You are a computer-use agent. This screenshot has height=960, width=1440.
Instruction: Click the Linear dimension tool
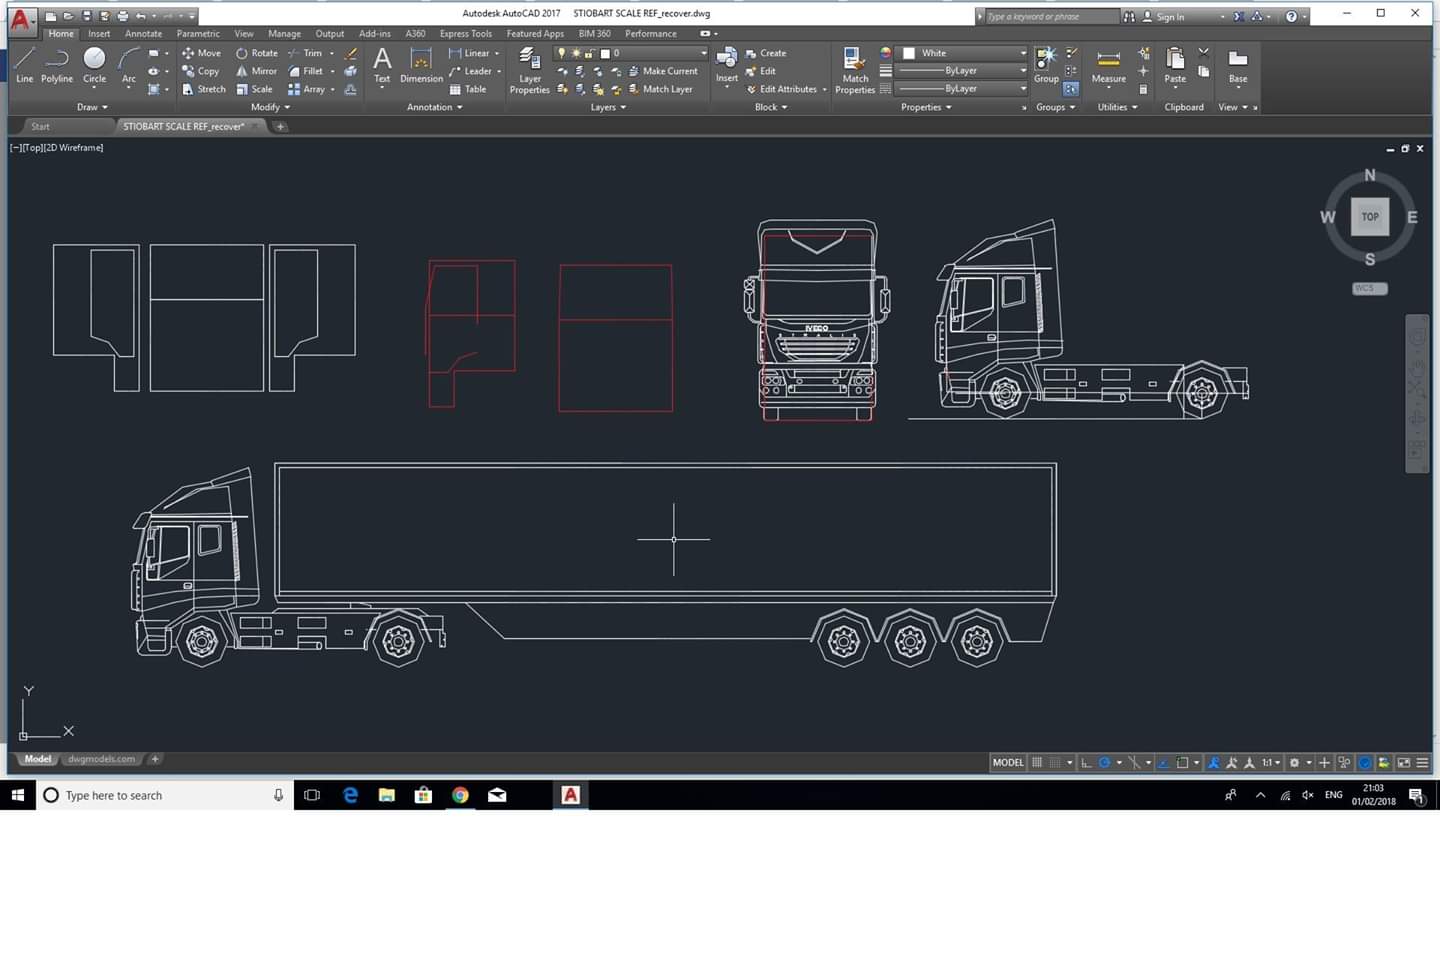(468, 53)
